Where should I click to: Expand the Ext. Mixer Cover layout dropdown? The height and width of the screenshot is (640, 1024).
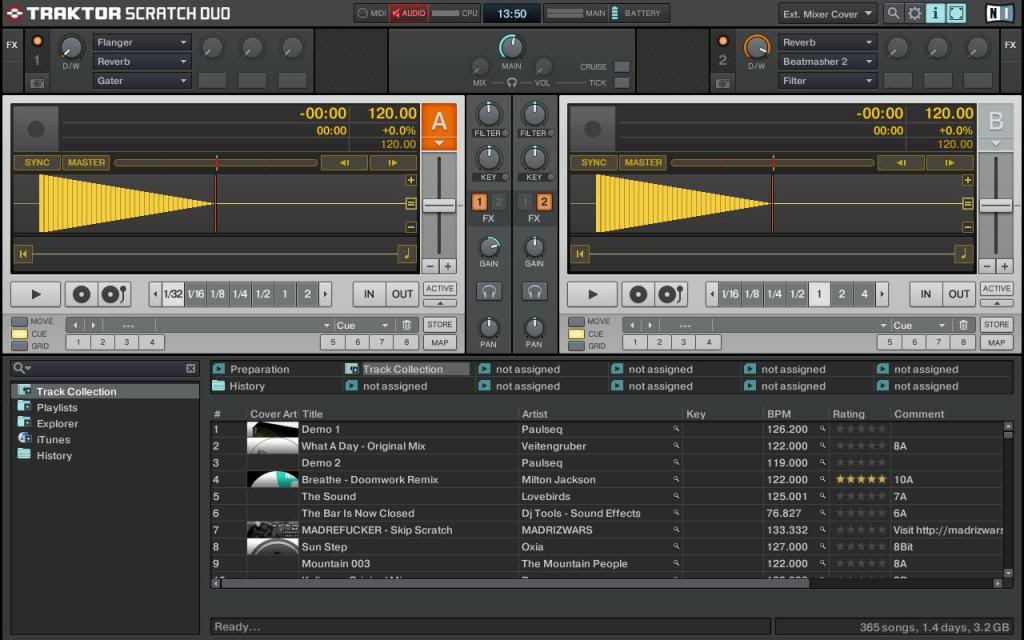827,14
